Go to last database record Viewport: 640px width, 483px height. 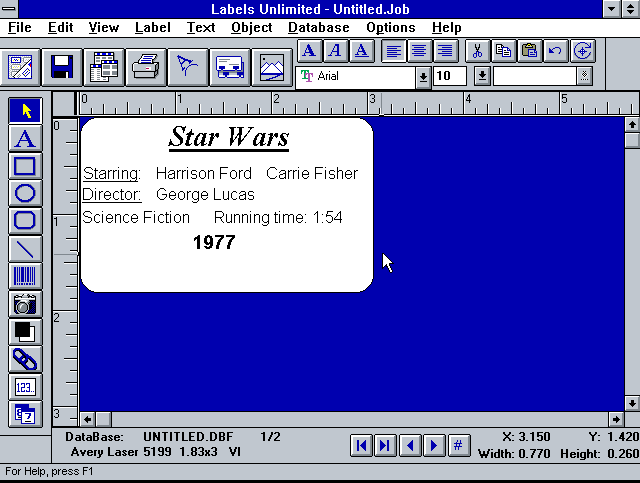point(385,445)
